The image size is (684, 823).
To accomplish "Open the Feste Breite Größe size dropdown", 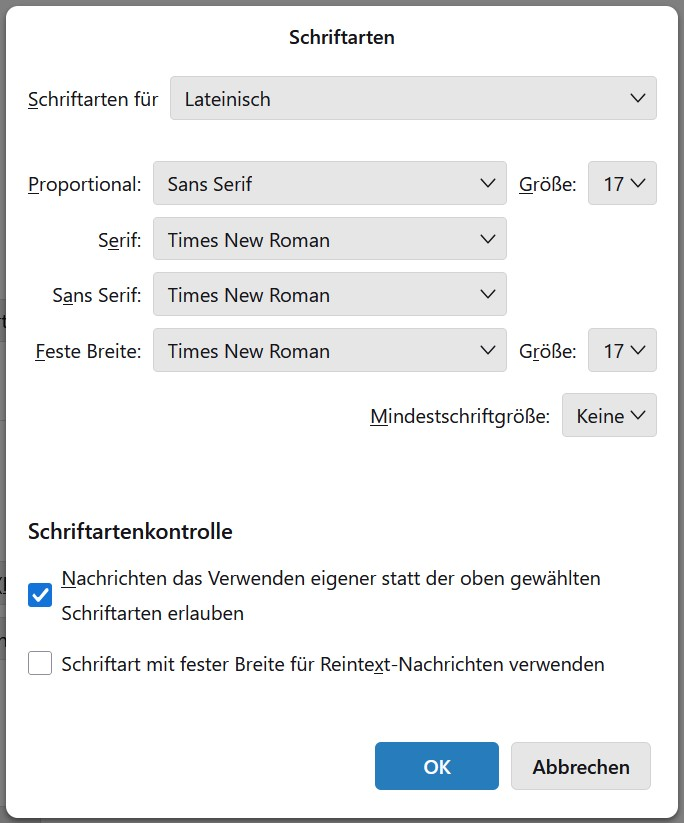I will [x=622, y=351].
